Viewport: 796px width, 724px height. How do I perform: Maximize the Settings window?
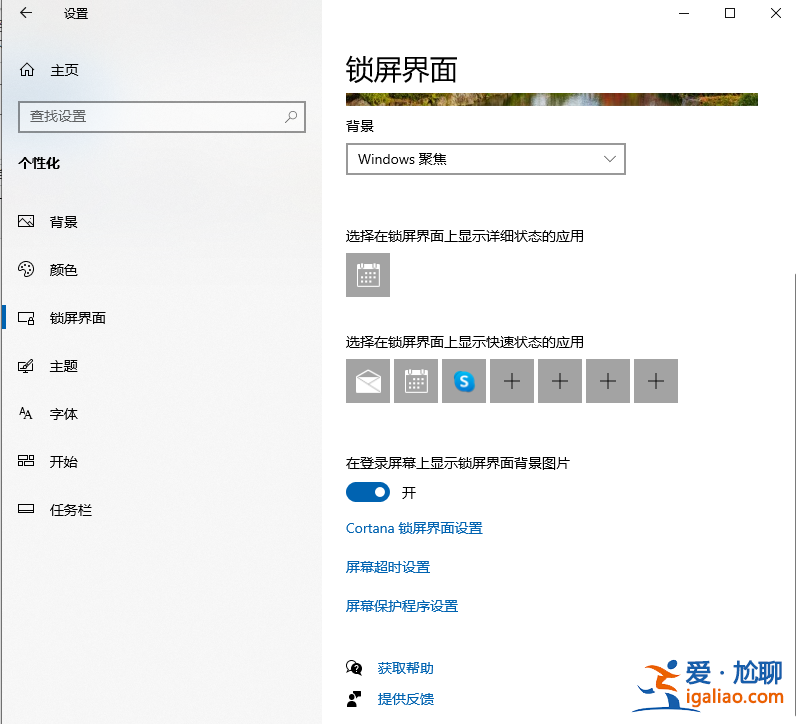(730, 13)
